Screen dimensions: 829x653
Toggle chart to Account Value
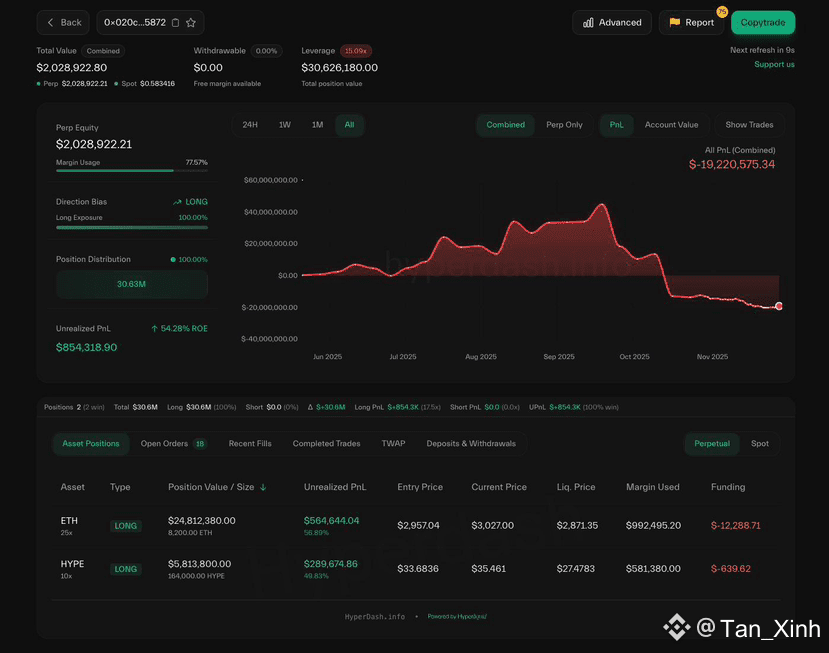[671, 125]
